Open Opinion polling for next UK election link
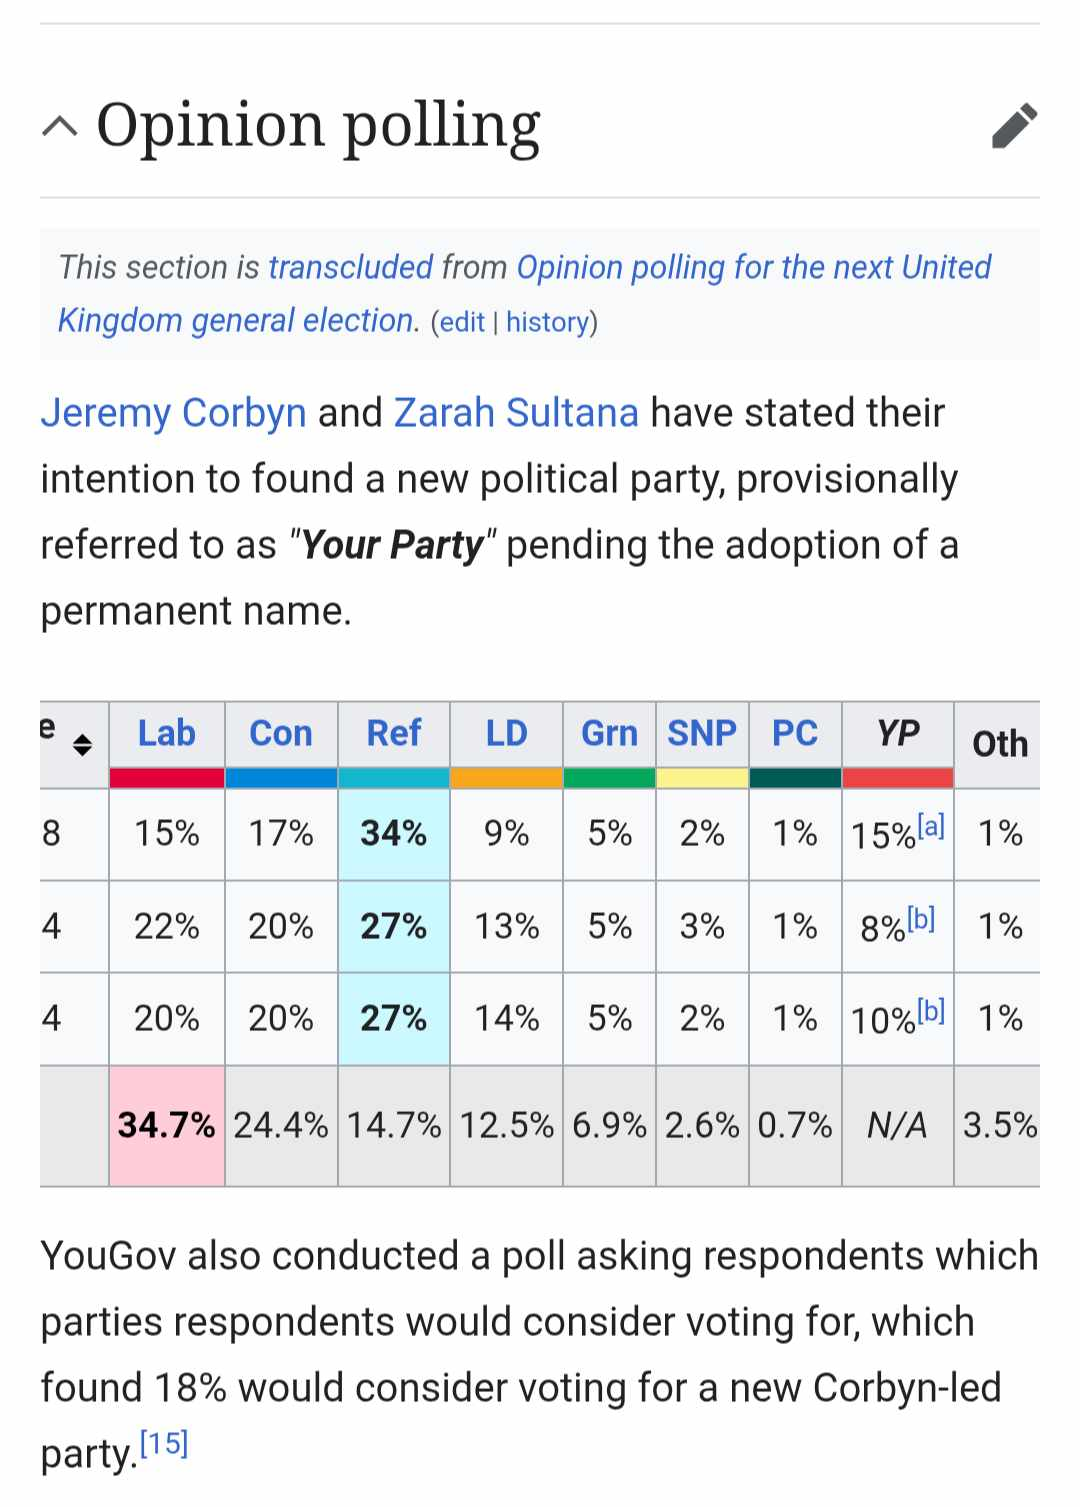This screenshot has height=1507, width=1080. coord(524,294)
